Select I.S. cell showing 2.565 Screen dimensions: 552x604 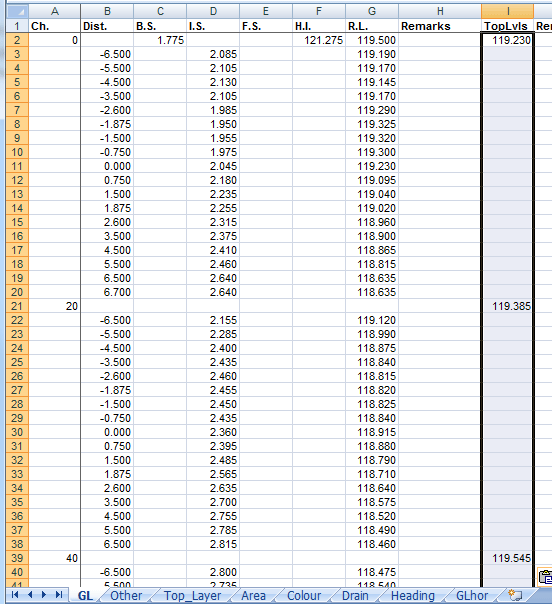pyautogui.click(x=213, y=474)
